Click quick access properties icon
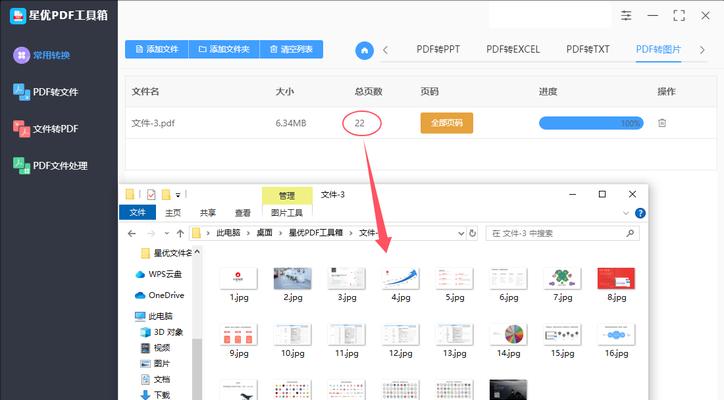This screenshot has height=400, width=724. pyautogui.click(x=151, y=194)
